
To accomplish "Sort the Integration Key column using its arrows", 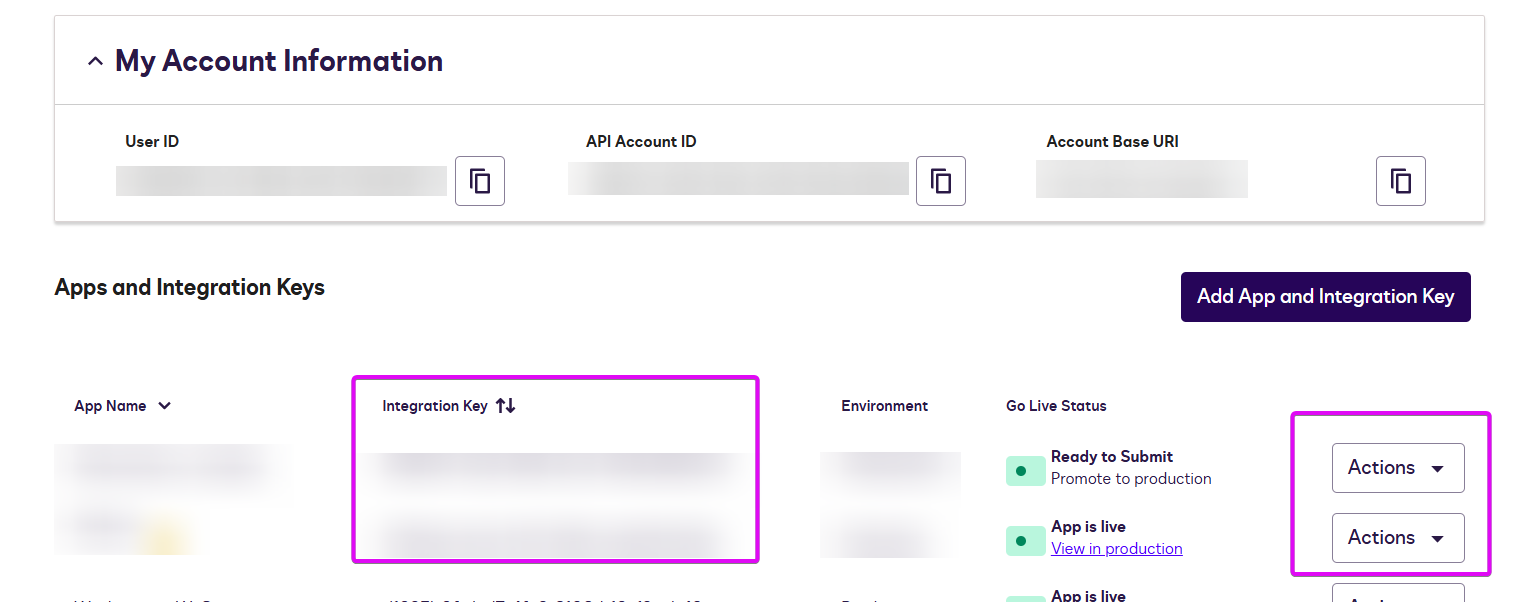I will [505, 405].
